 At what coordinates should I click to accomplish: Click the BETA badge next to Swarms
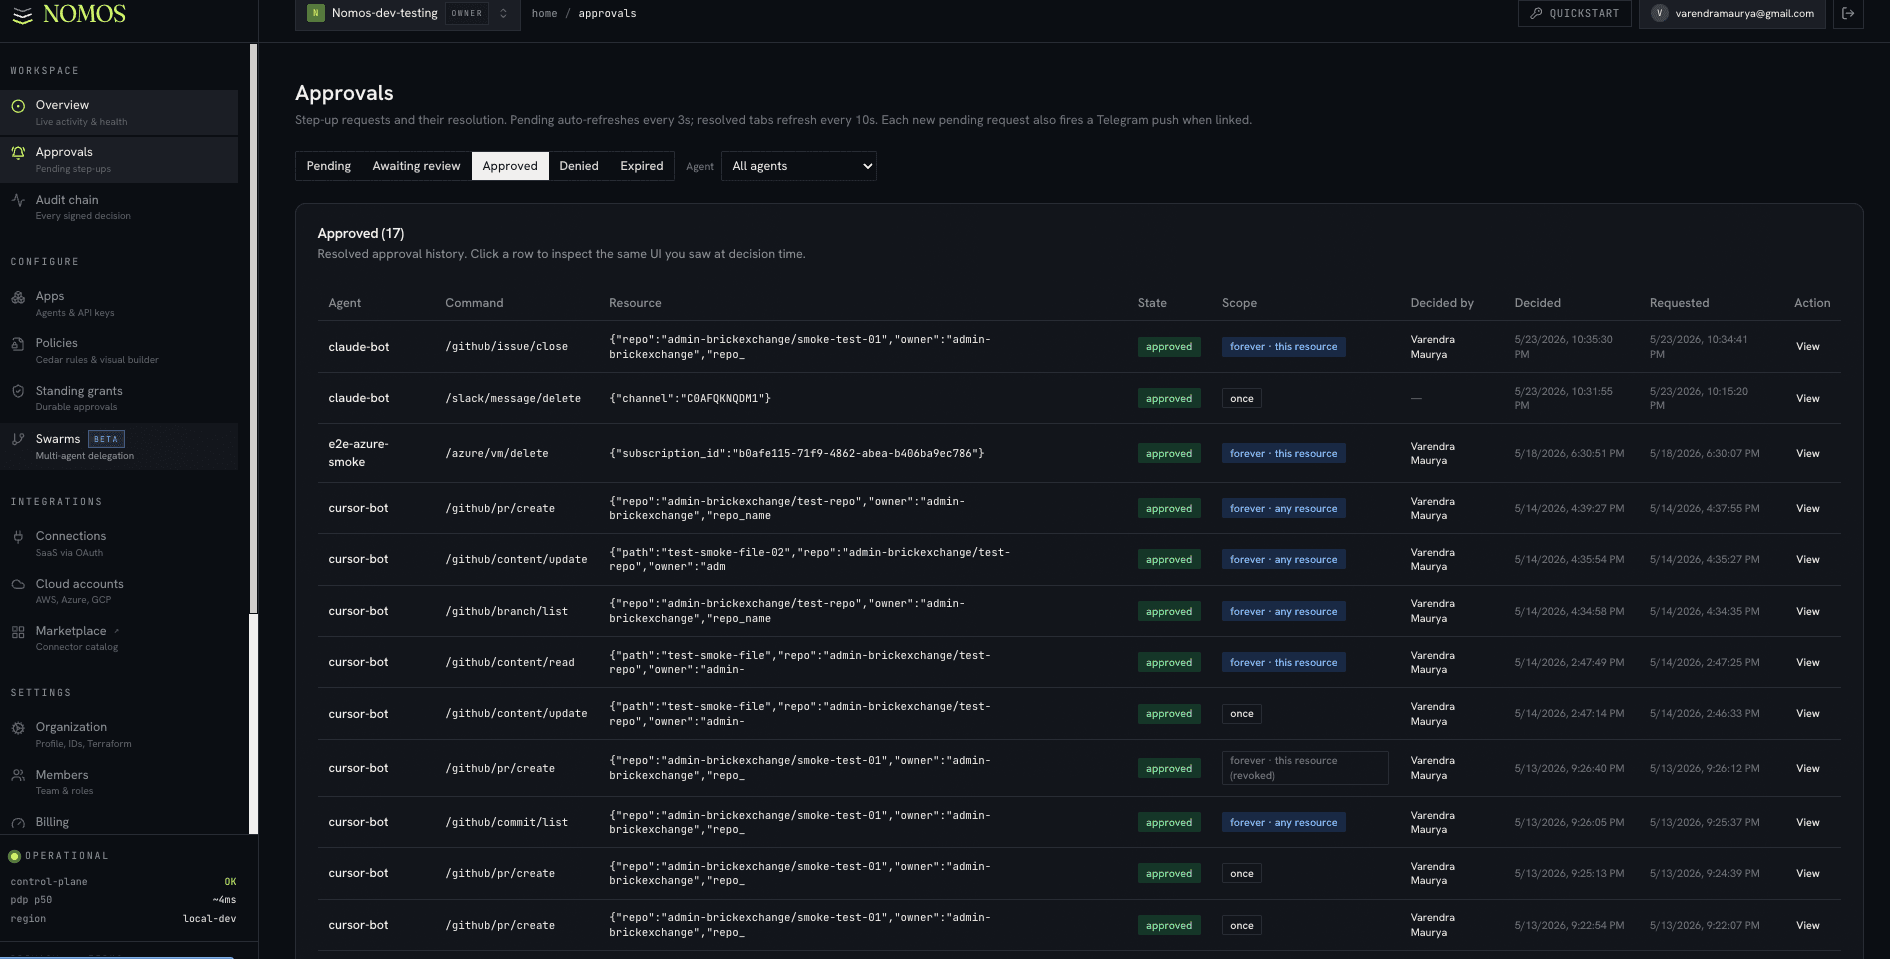pyautogui.click(x=106, y=439)
